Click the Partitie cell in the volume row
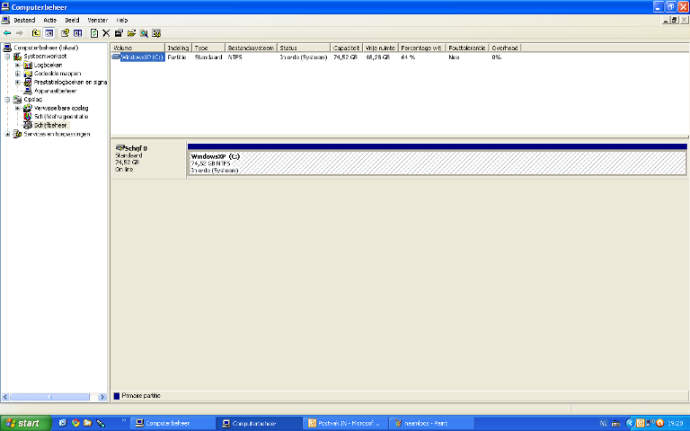 pos(177,57)
